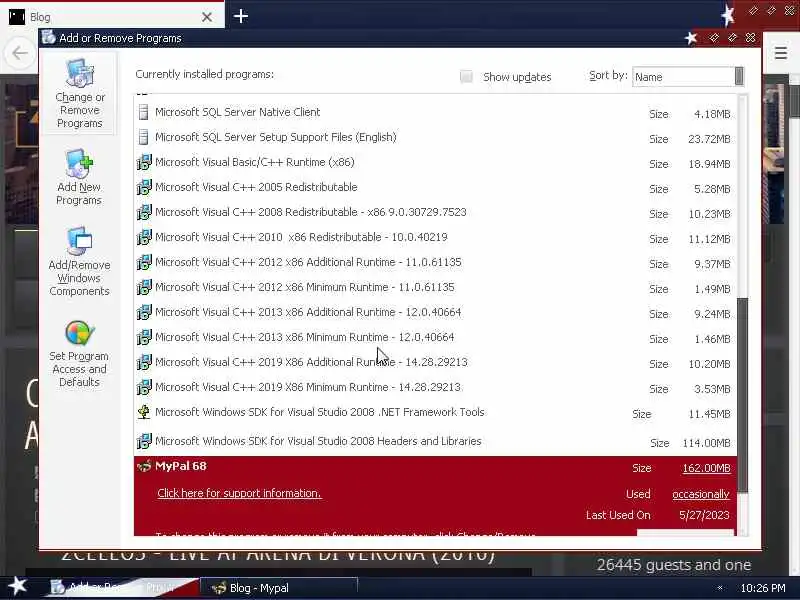This screenshot has width=800, height=600.
Task: Select Microsoft SQL Server Native Client entry
Action: click(435, 112)
